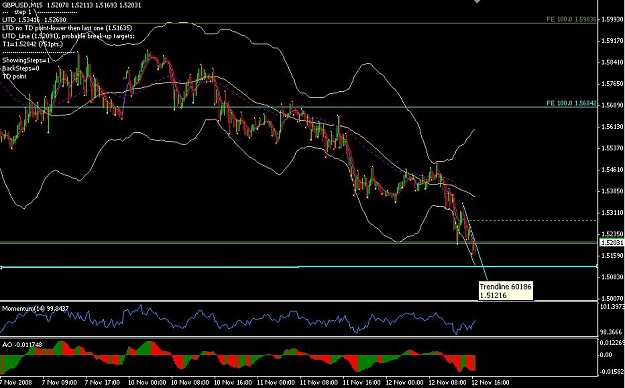This screenshot has width=625, height=388.
Task: Click the '7 Nov 17:00' time axis label
Action: coord(102,382)
